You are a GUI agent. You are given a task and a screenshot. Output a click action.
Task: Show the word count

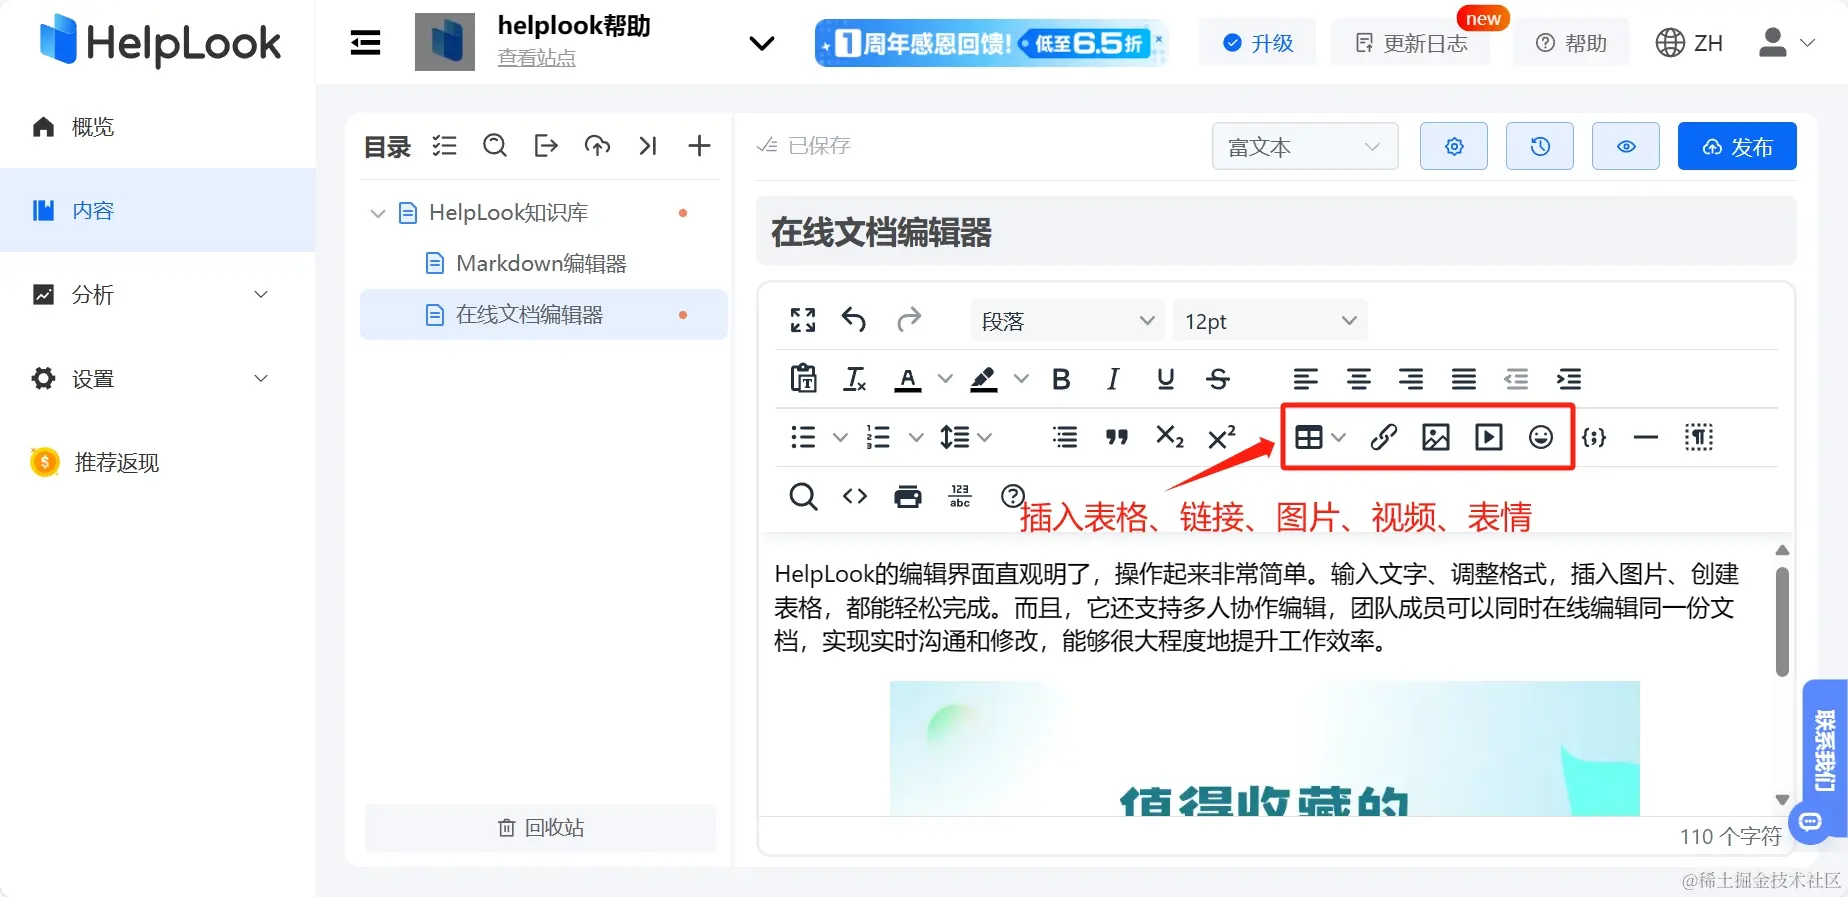tap(960, 496)
